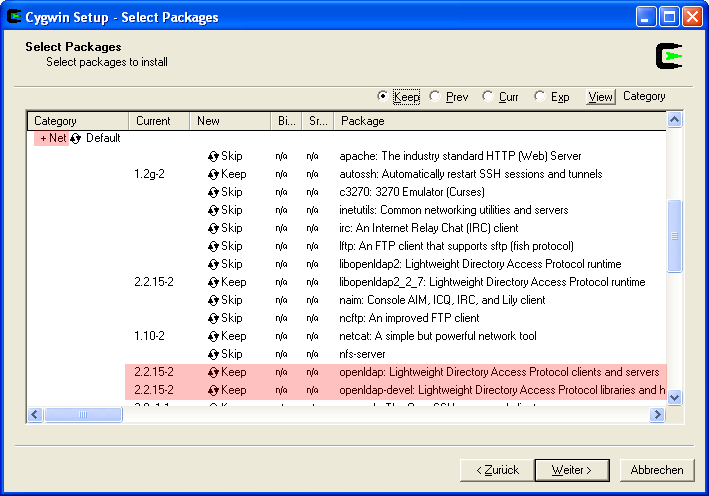Viewport: 709px width, 496px height.
Task: Click the vertical scrollbar down arrow
Action: (x=674, y=398)
